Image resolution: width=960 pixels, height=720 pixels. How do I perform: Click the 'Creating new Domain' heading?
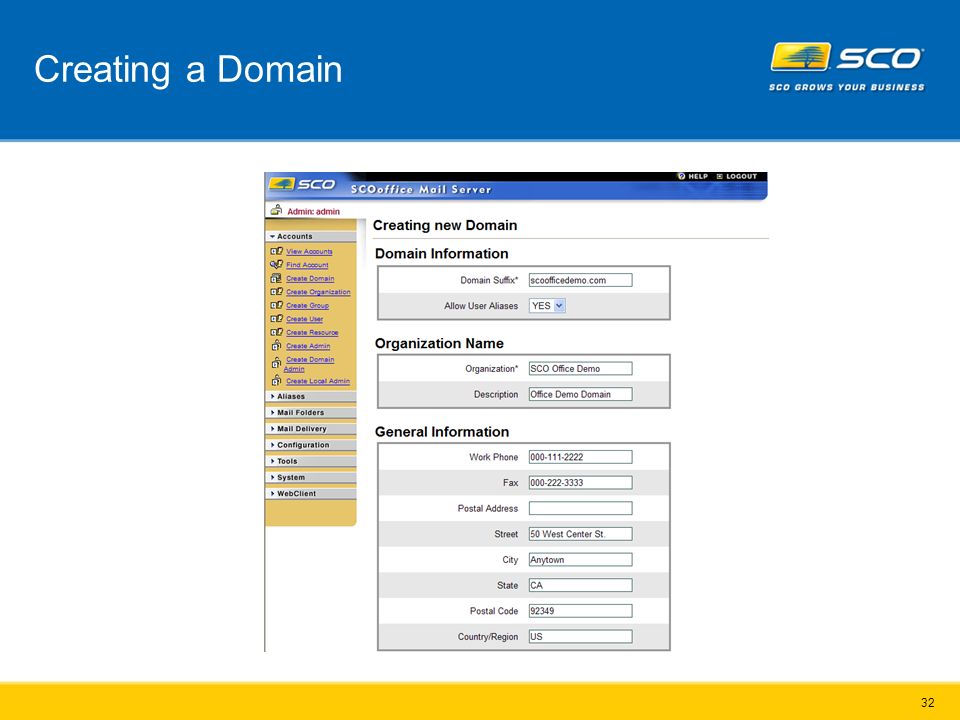[x=445, y=225]
